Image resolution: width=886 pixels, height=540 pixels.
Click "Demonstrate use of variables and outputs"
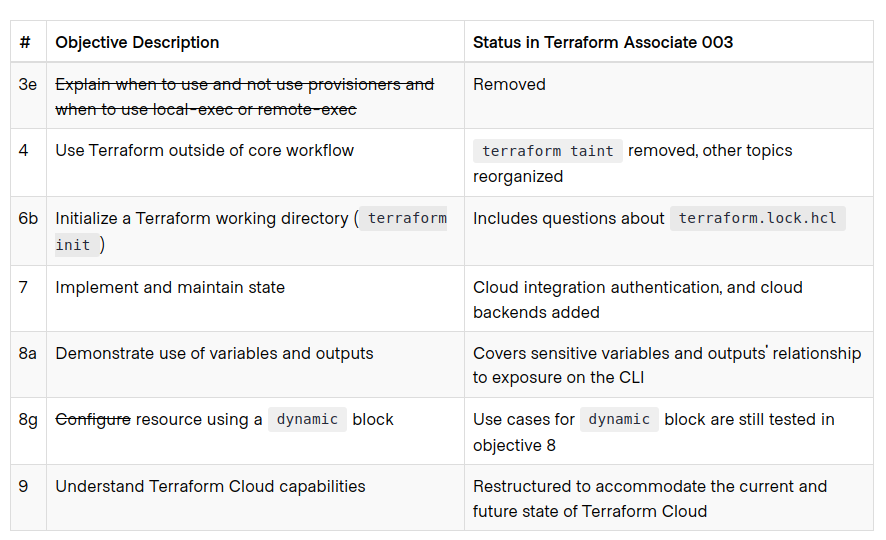(x=214, y=354)
